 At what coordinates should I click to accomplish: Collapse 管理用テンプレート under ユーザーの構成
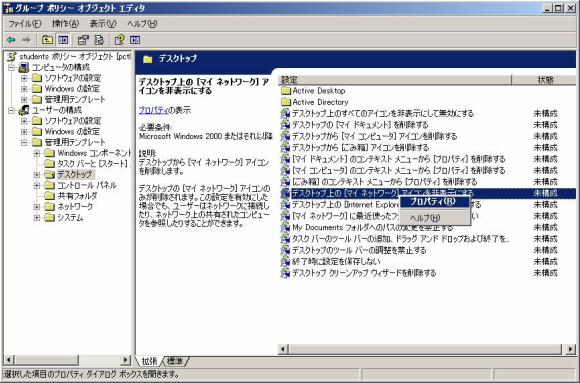[x=24, y=142]
